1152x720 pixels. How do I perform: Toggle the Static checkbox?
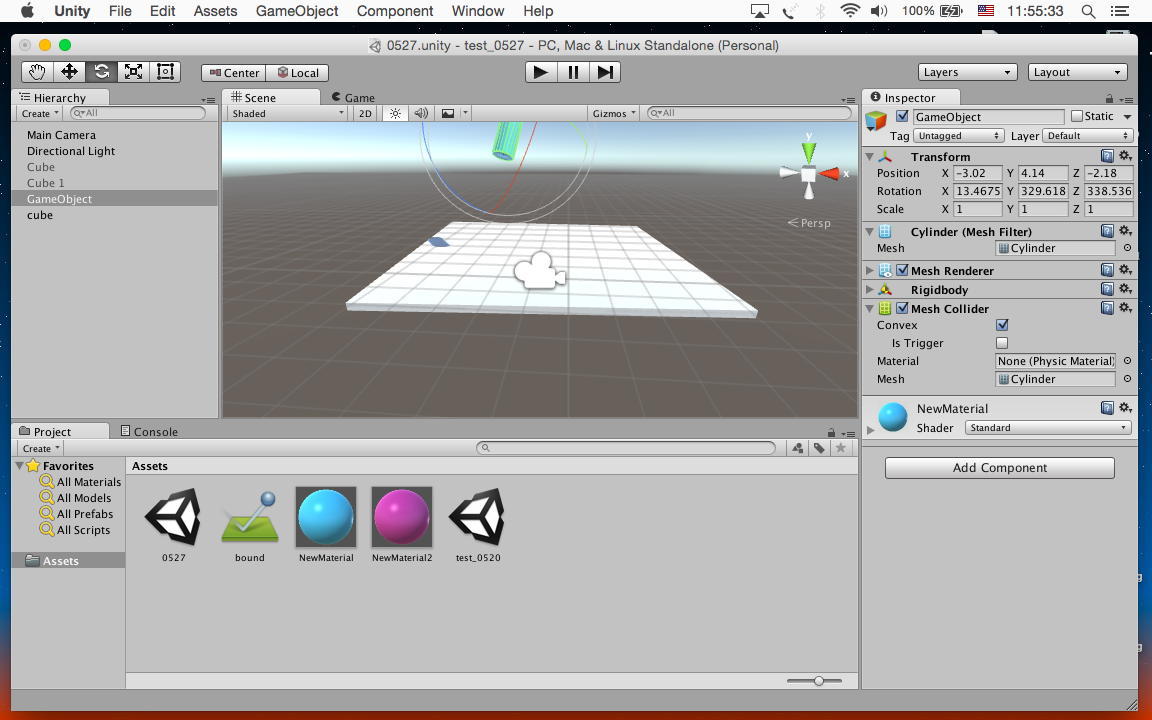pos(1076,116)
